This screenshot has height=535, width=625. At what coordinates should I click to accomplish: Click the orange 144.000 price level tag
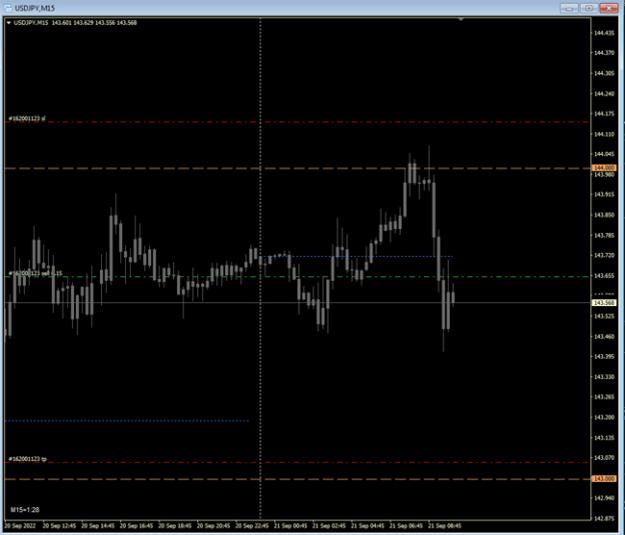click(604, 168)
